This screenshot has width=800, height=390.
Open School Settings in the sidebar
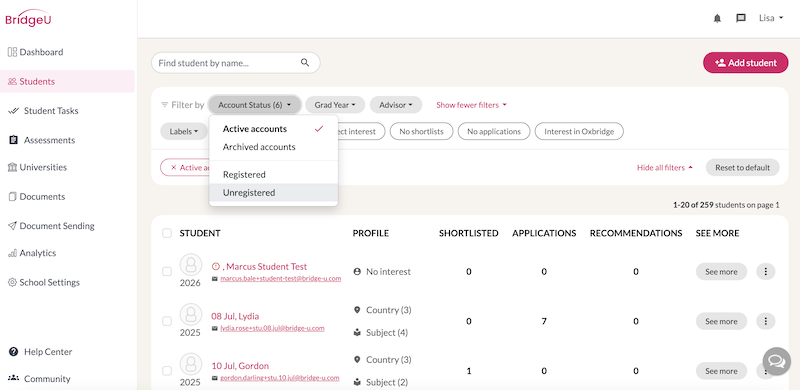44,282
